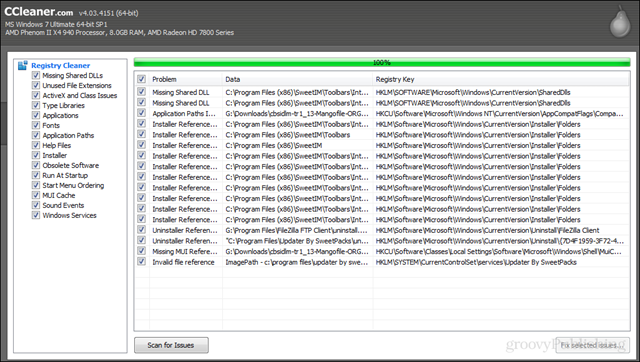Uncheck Help Files option

(x=36, y=145)
